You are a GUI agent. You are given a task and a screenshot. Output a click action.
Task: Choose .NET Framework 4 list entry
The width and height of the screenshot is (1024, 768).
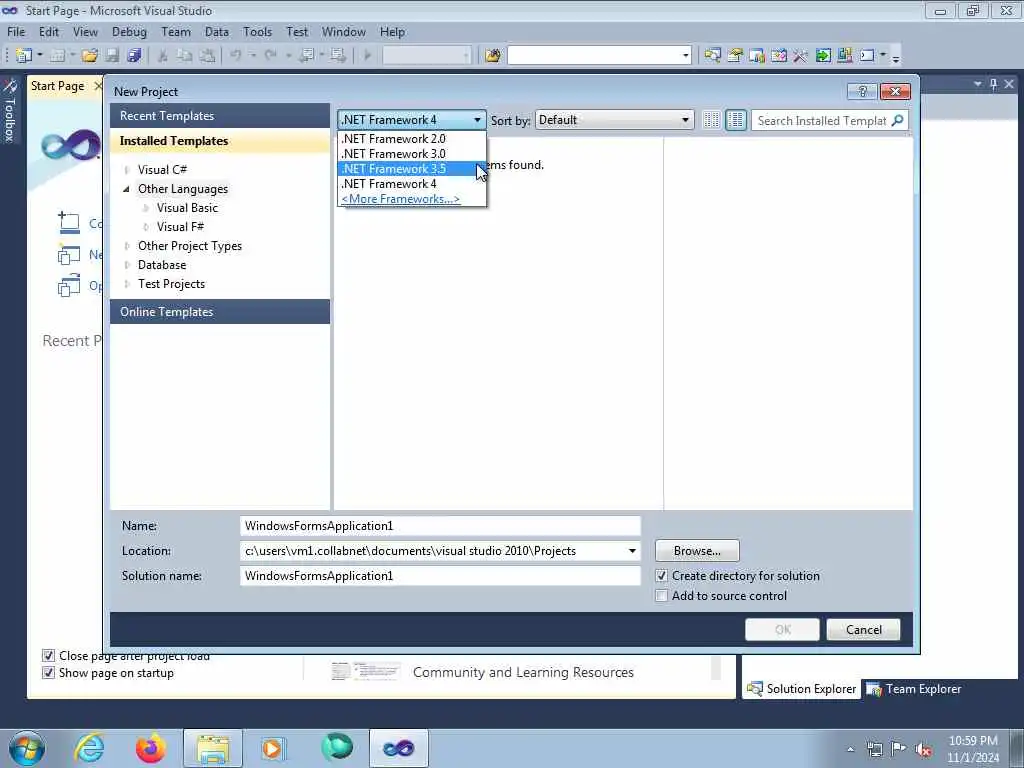pyautogui.click(x=411, y=184)
